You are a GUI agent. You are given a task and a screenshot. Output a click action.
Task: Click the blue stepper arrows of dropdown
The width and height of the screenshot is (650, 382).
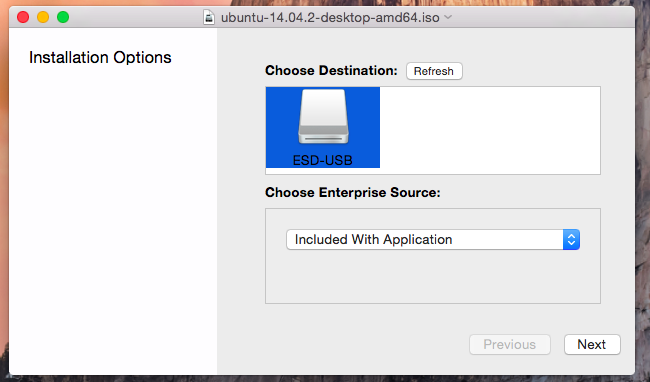571,239
